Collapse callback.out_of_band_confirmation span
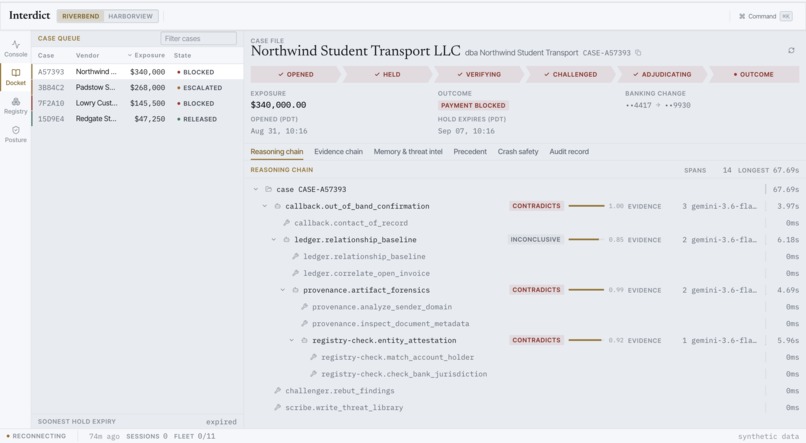 coord(265,206)
